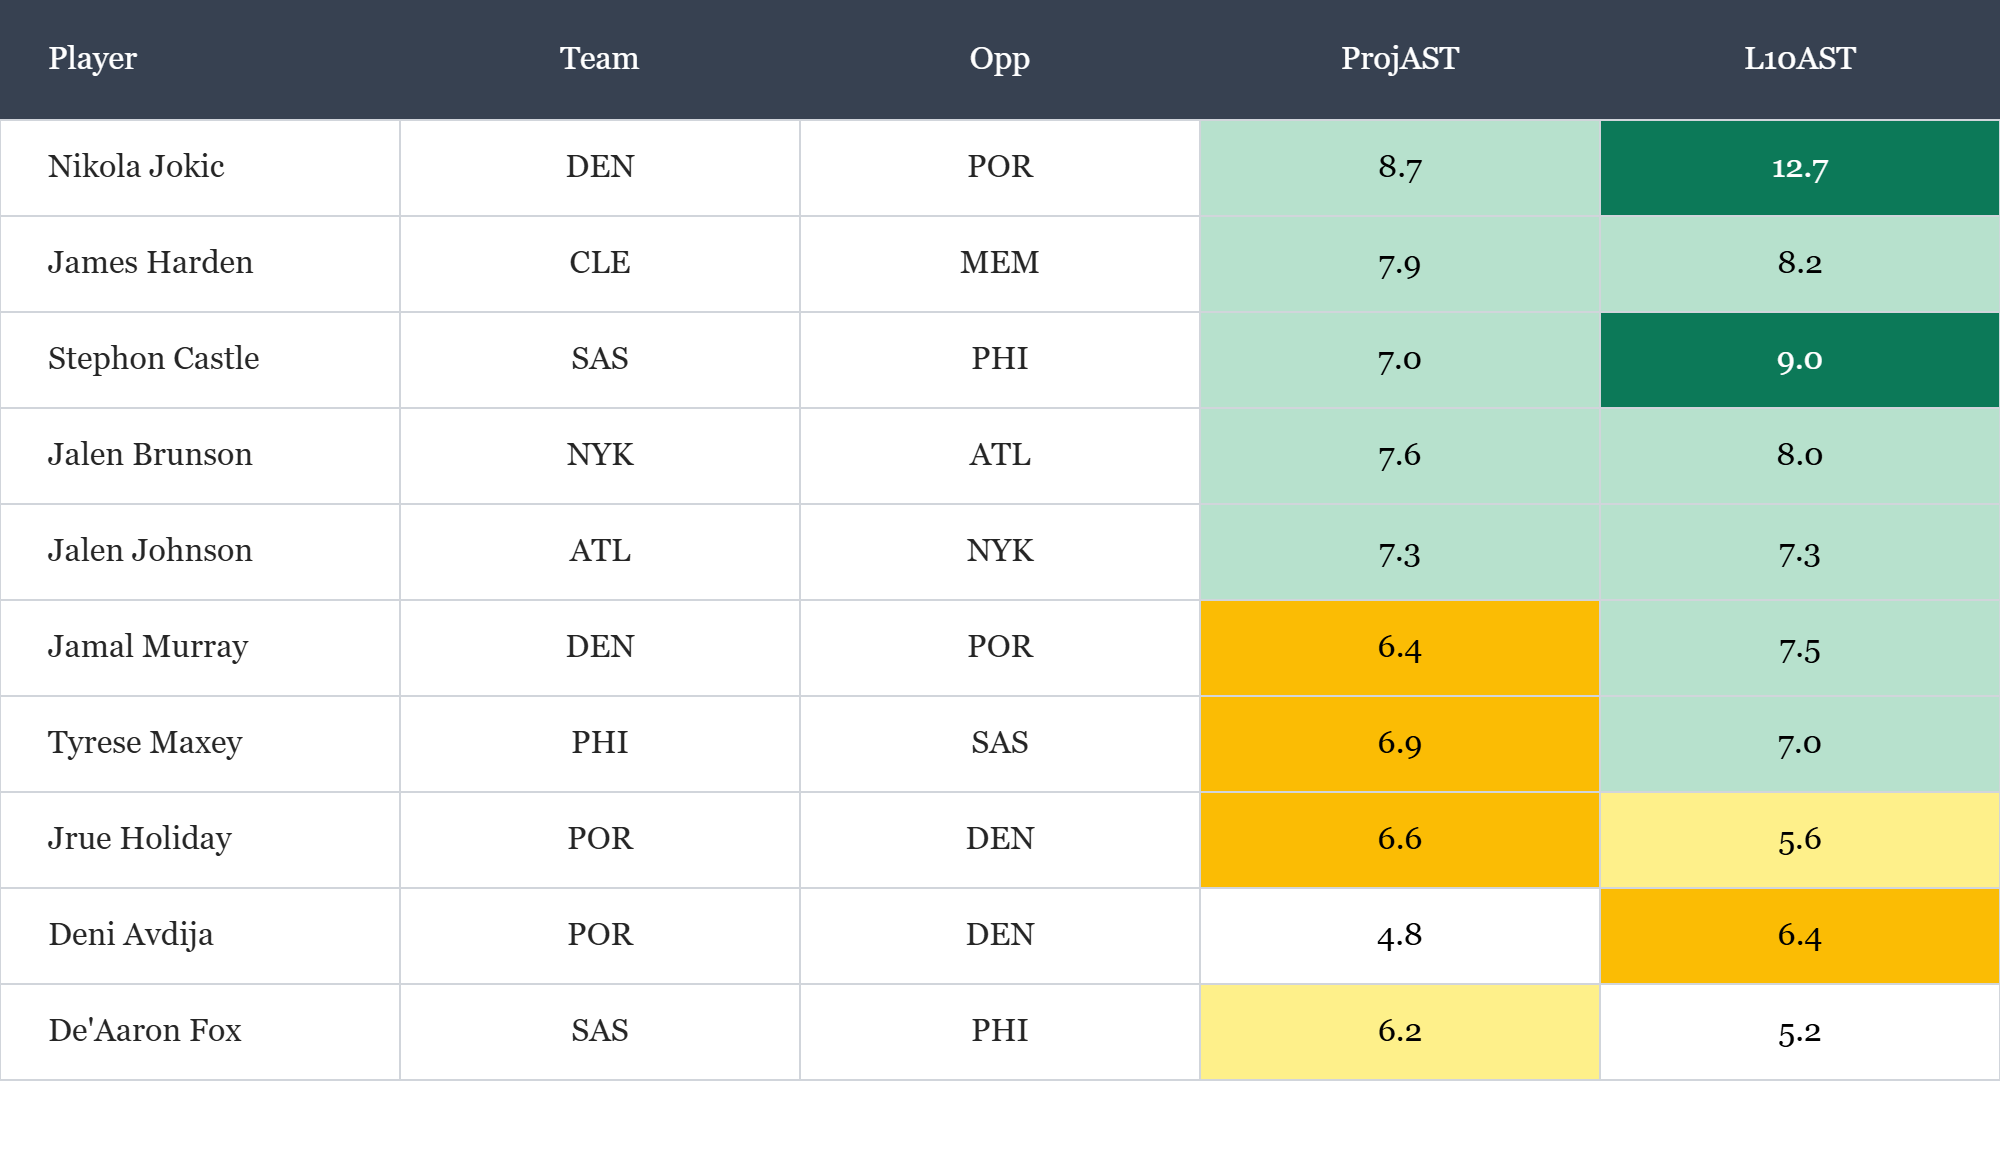Click the Opp column header

[x=999, y=59]
